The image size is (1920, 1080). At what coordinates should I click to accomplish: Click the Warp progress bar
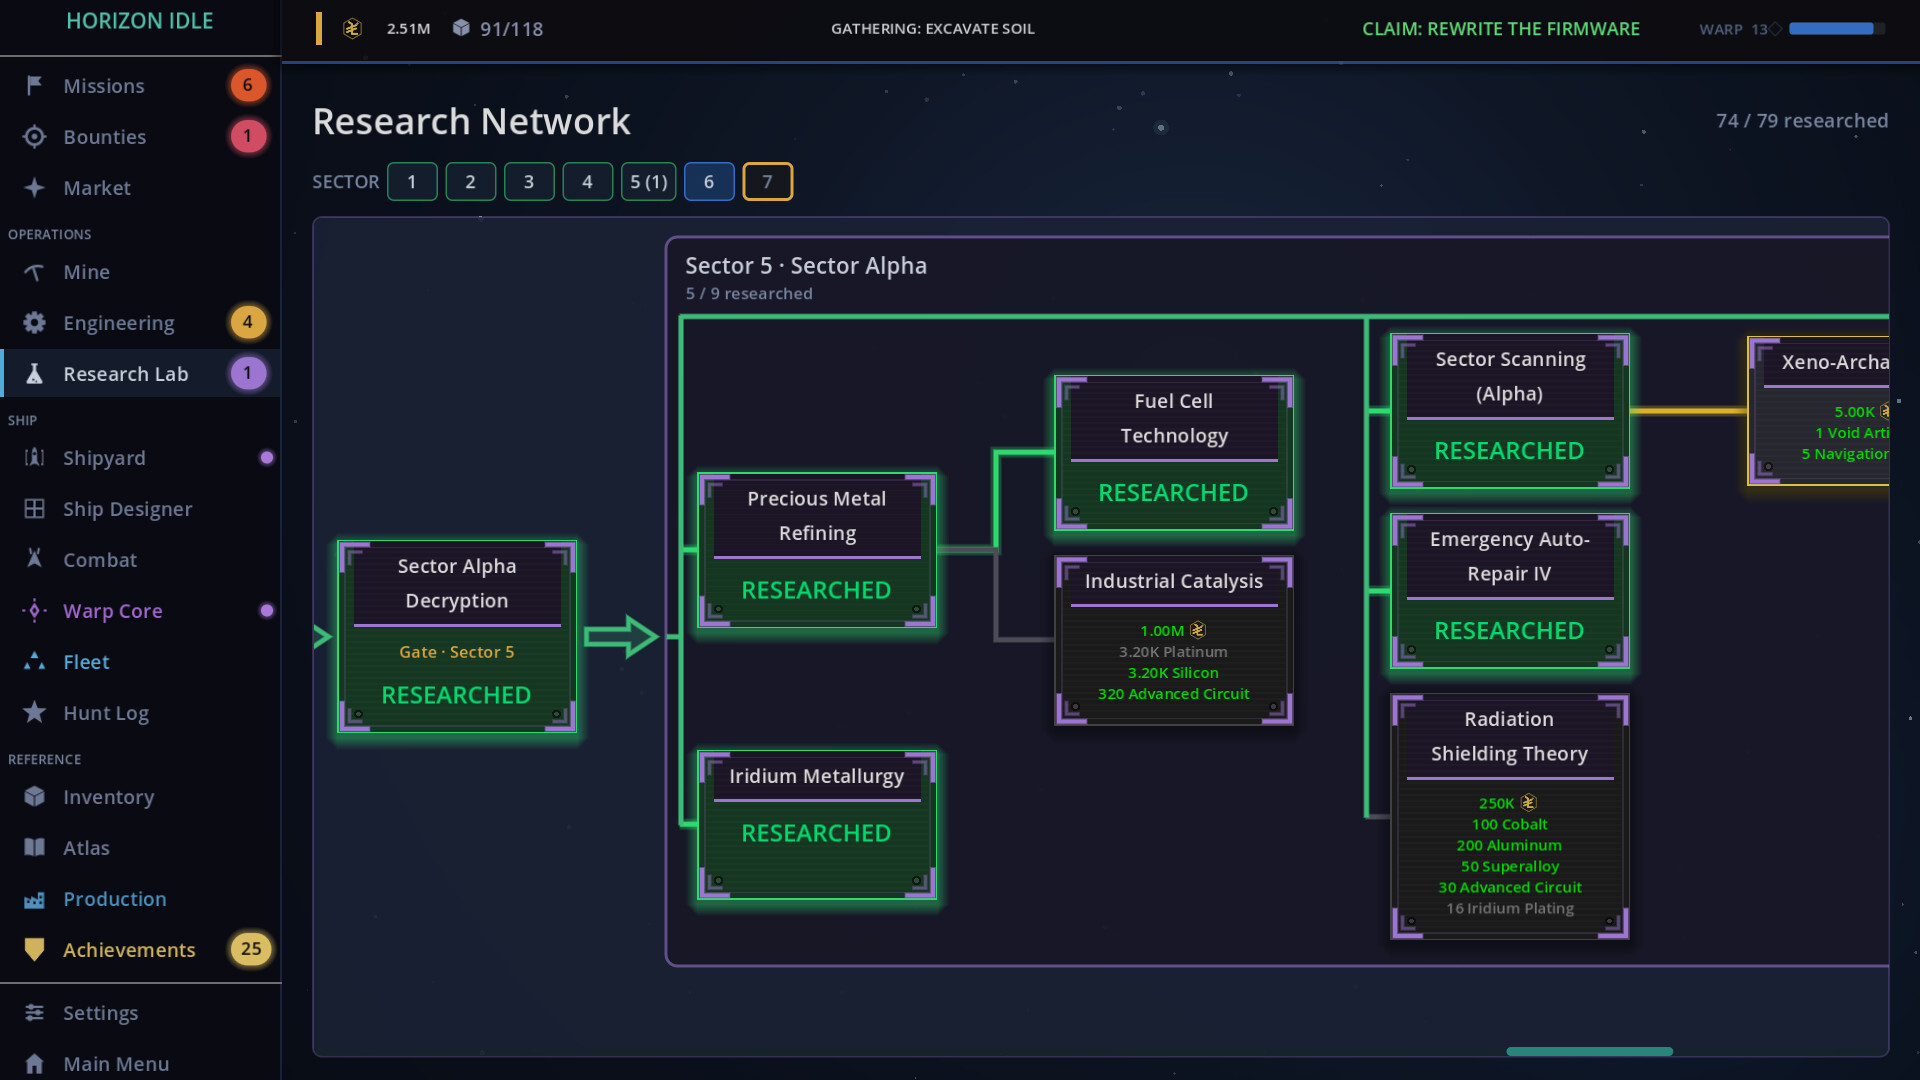click(1836, 29)
